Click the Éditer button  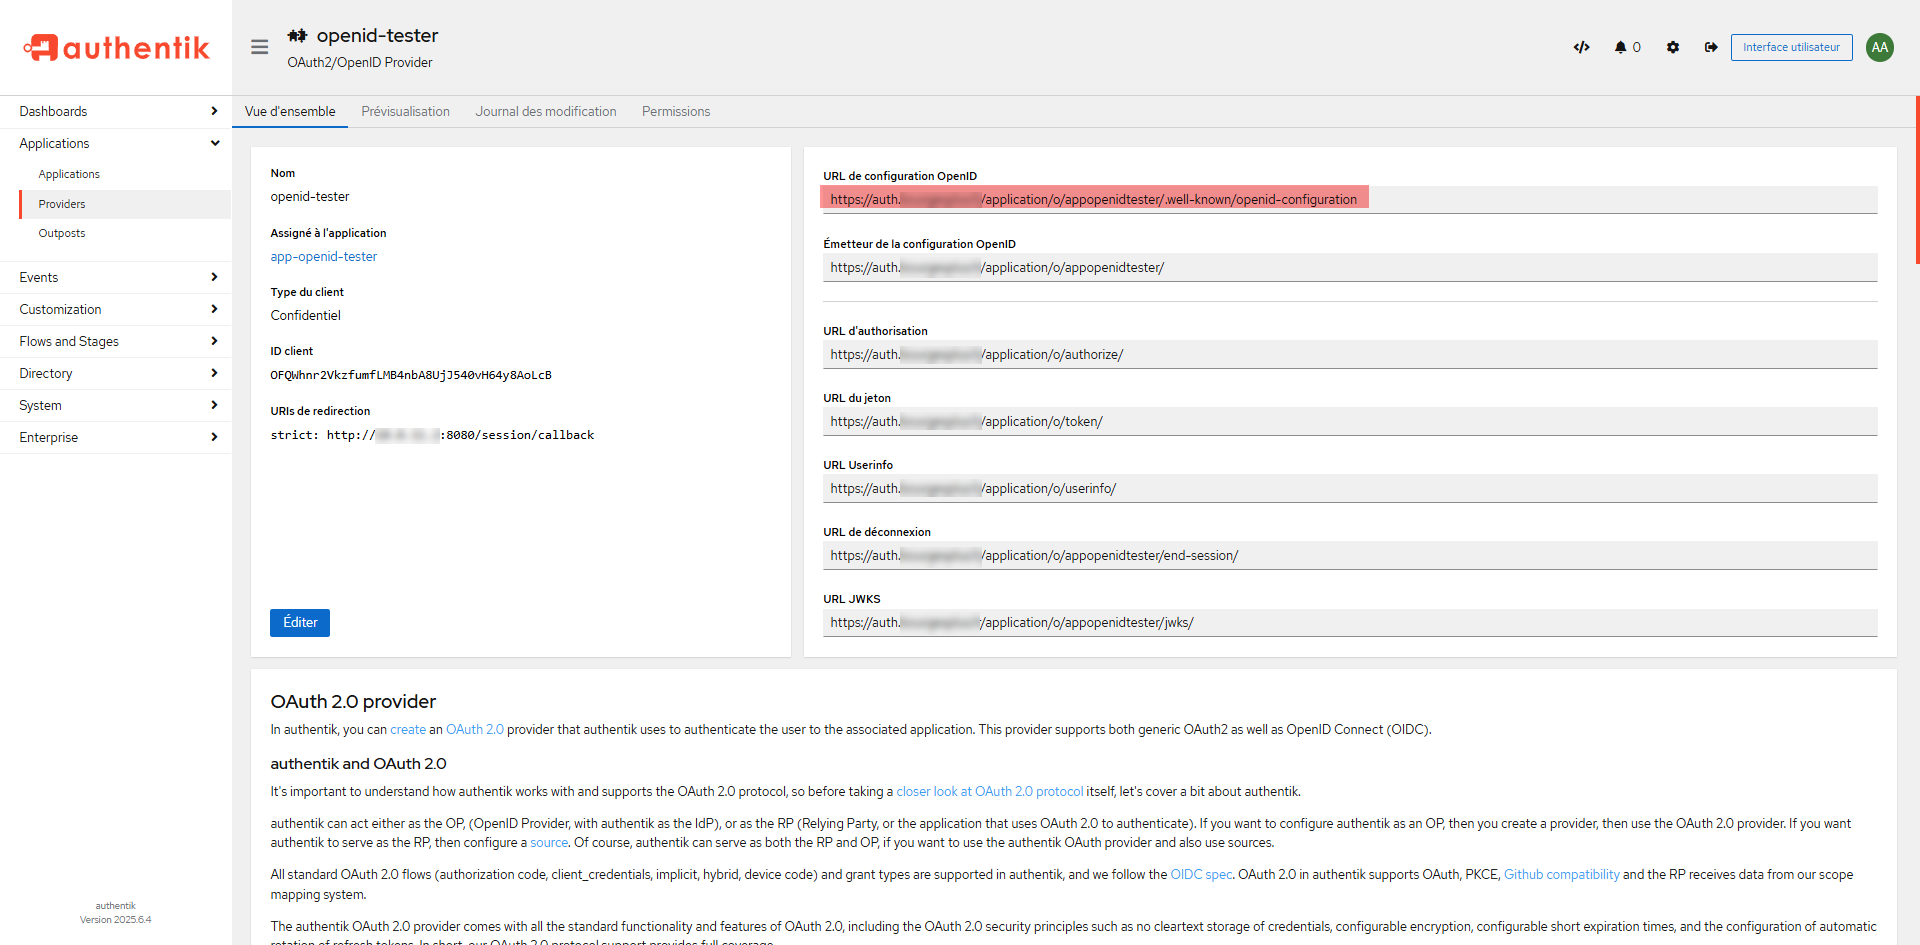(x=299, y=622)
